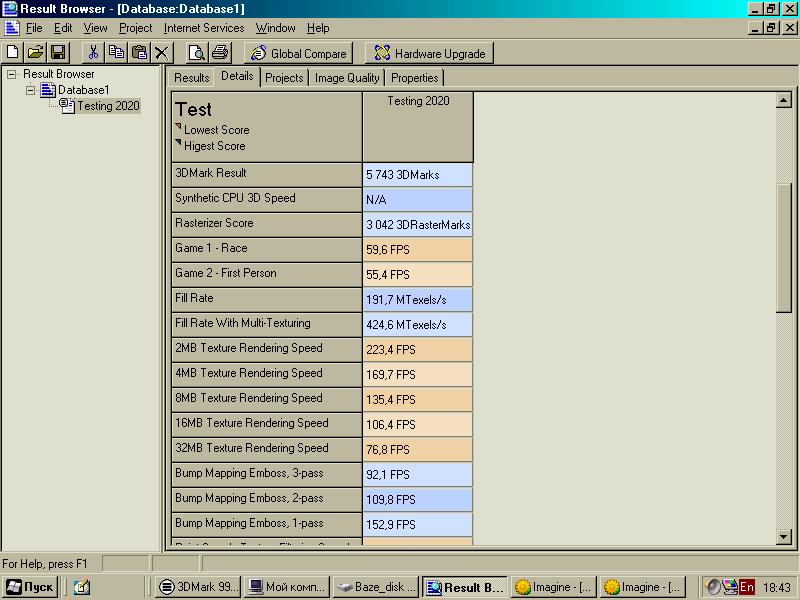Click the Game 1 - Race label
The image size is (800, 600).
pyautogui.click(x=211, y=248)
